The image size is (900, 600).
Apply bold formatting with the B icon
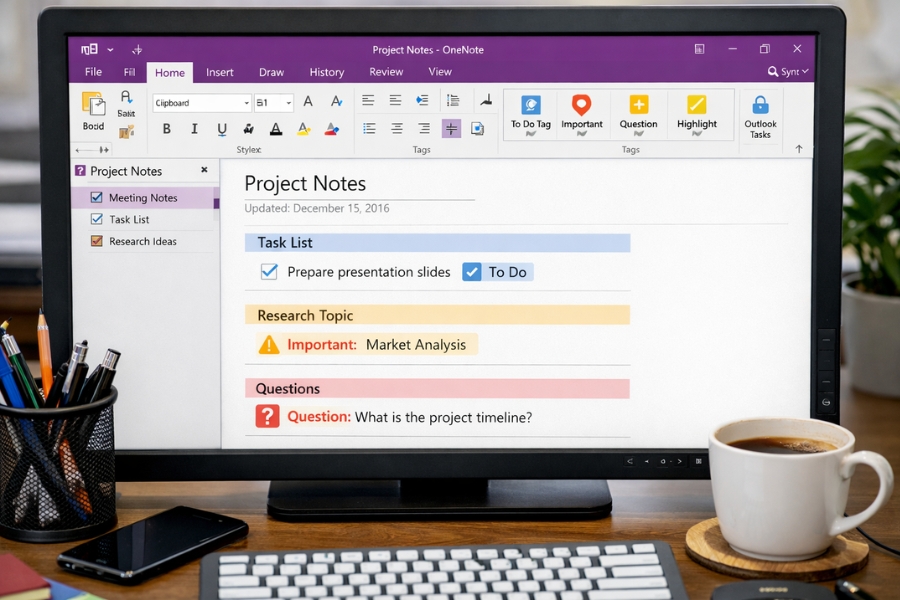pyautogui.click(x=167, y=128)
